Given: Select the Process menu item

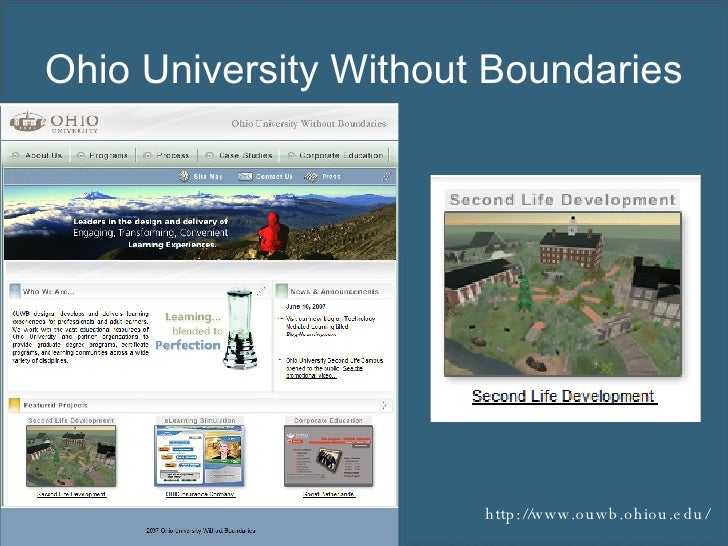Looking at the screenshot, I should point(172,155).
